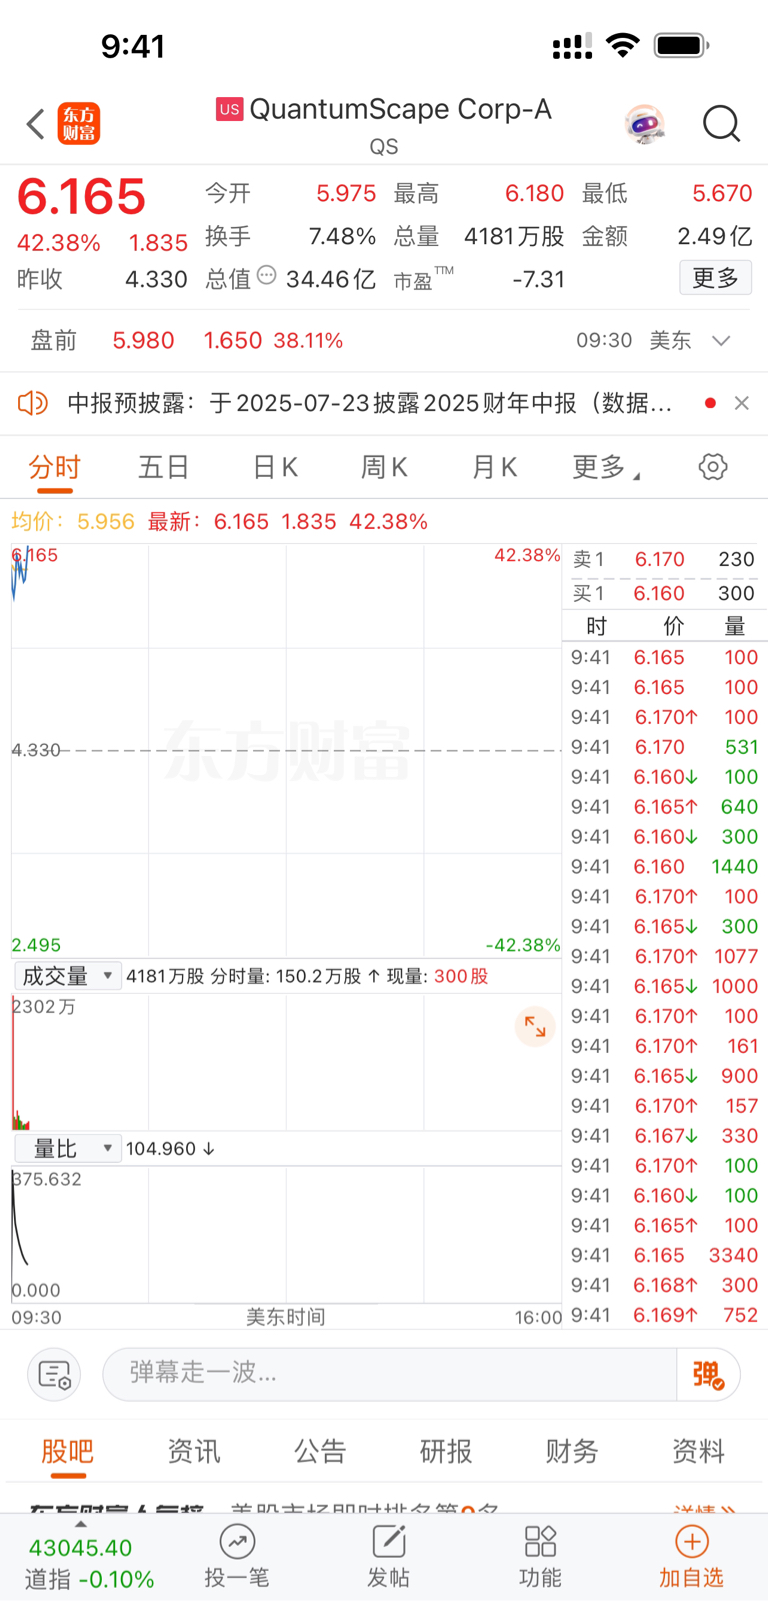Viewport: 768px width, 1601px height.
Task: Tap the 盘前 5.980 price
Action: 143,341
